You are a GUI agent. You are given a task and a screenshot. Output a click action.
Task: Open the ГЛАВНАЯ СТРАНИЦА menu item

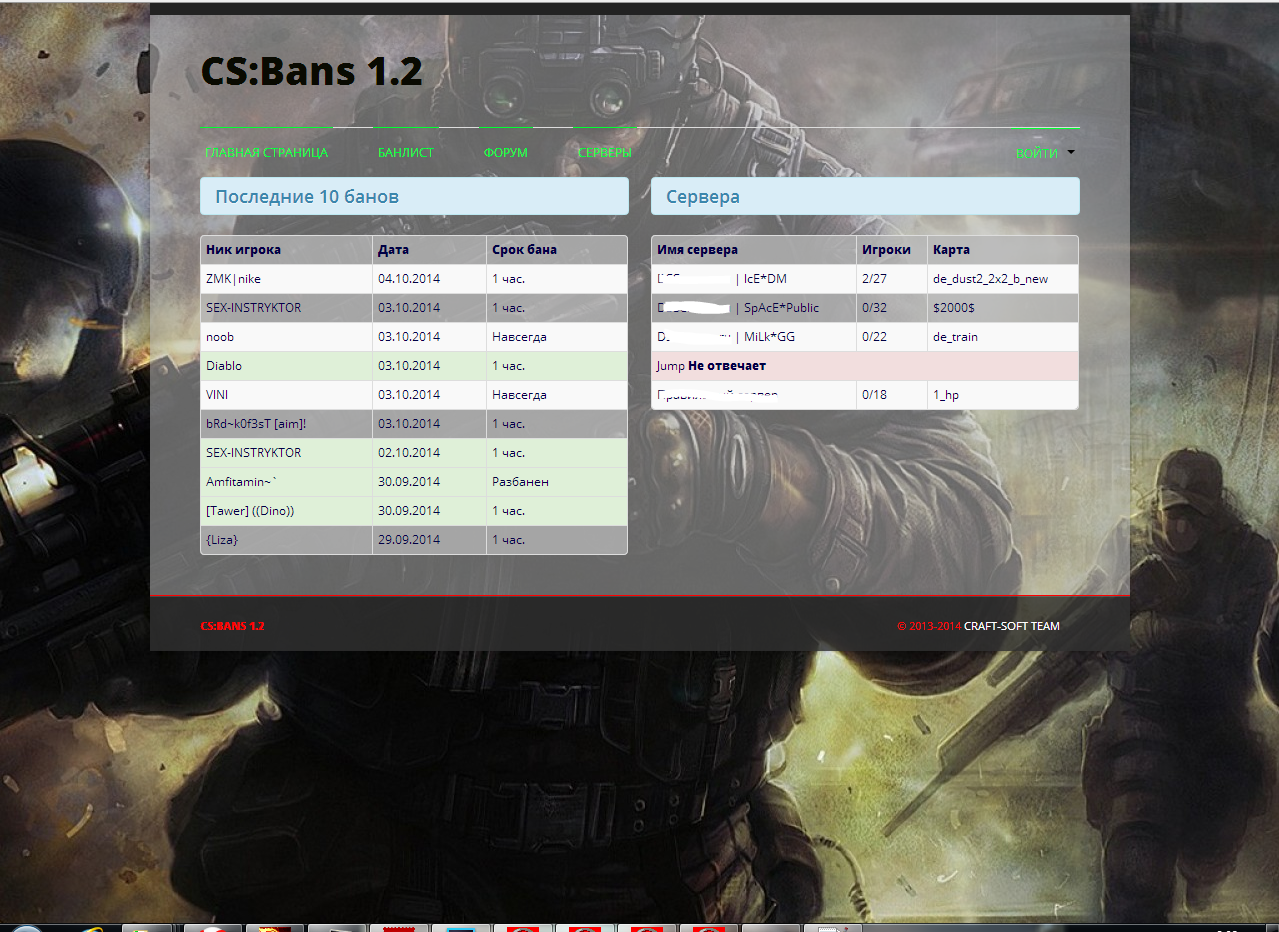click(266, 153)
